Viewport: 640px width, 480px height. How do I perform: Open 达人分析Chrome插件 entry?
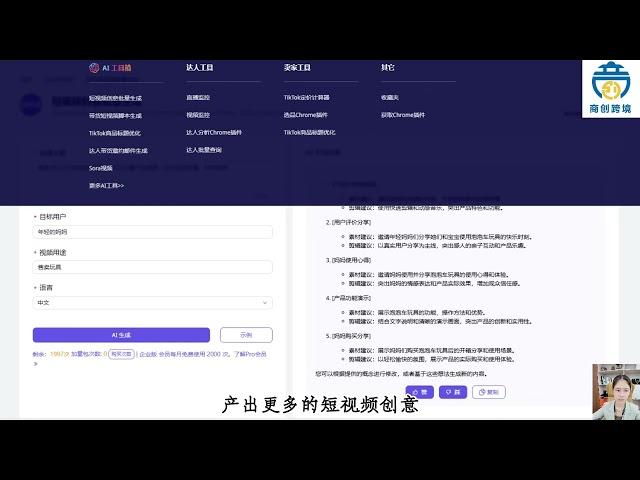click(214, 133)
